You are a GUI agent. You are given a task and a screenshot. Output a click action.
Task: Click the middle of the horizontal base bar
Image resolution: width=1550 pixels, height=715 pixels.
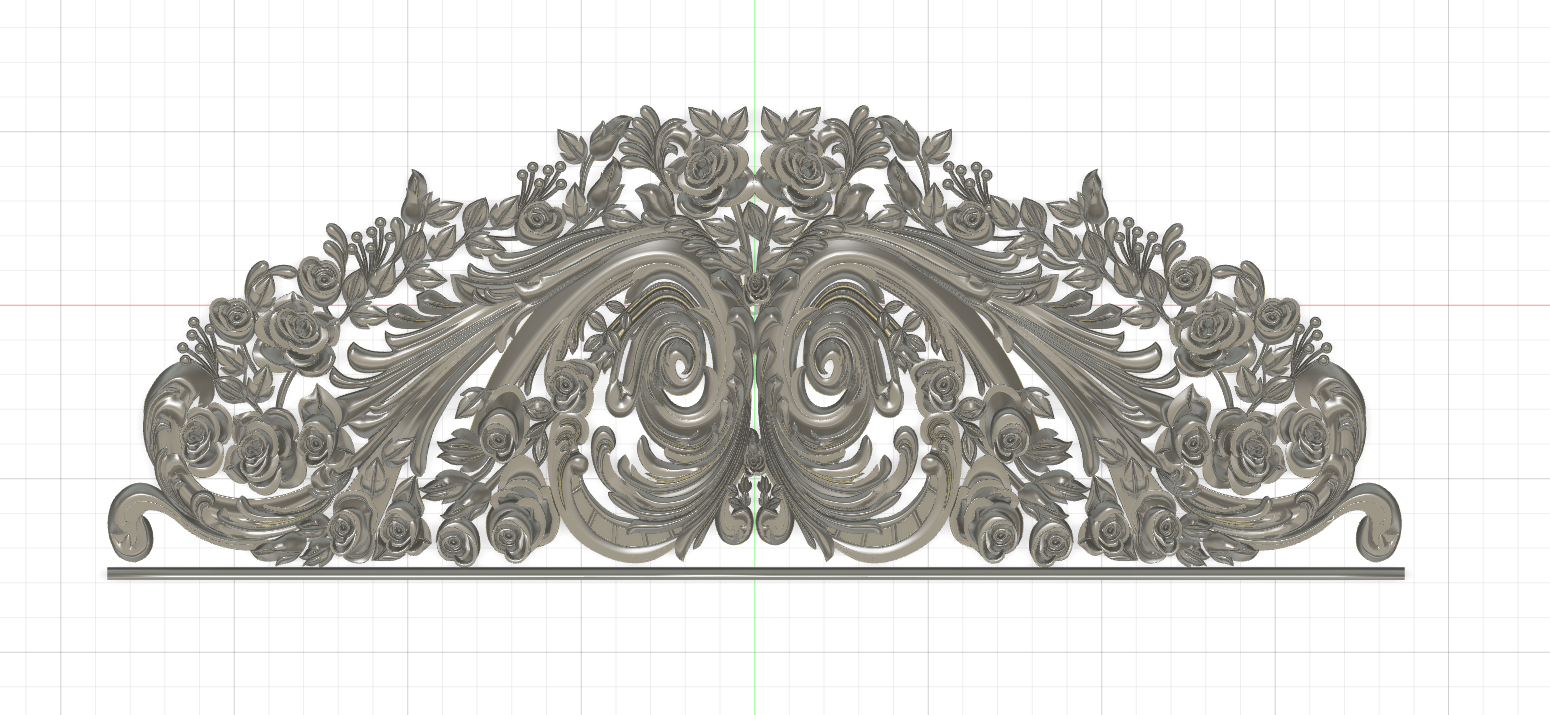tap(755, 573)
